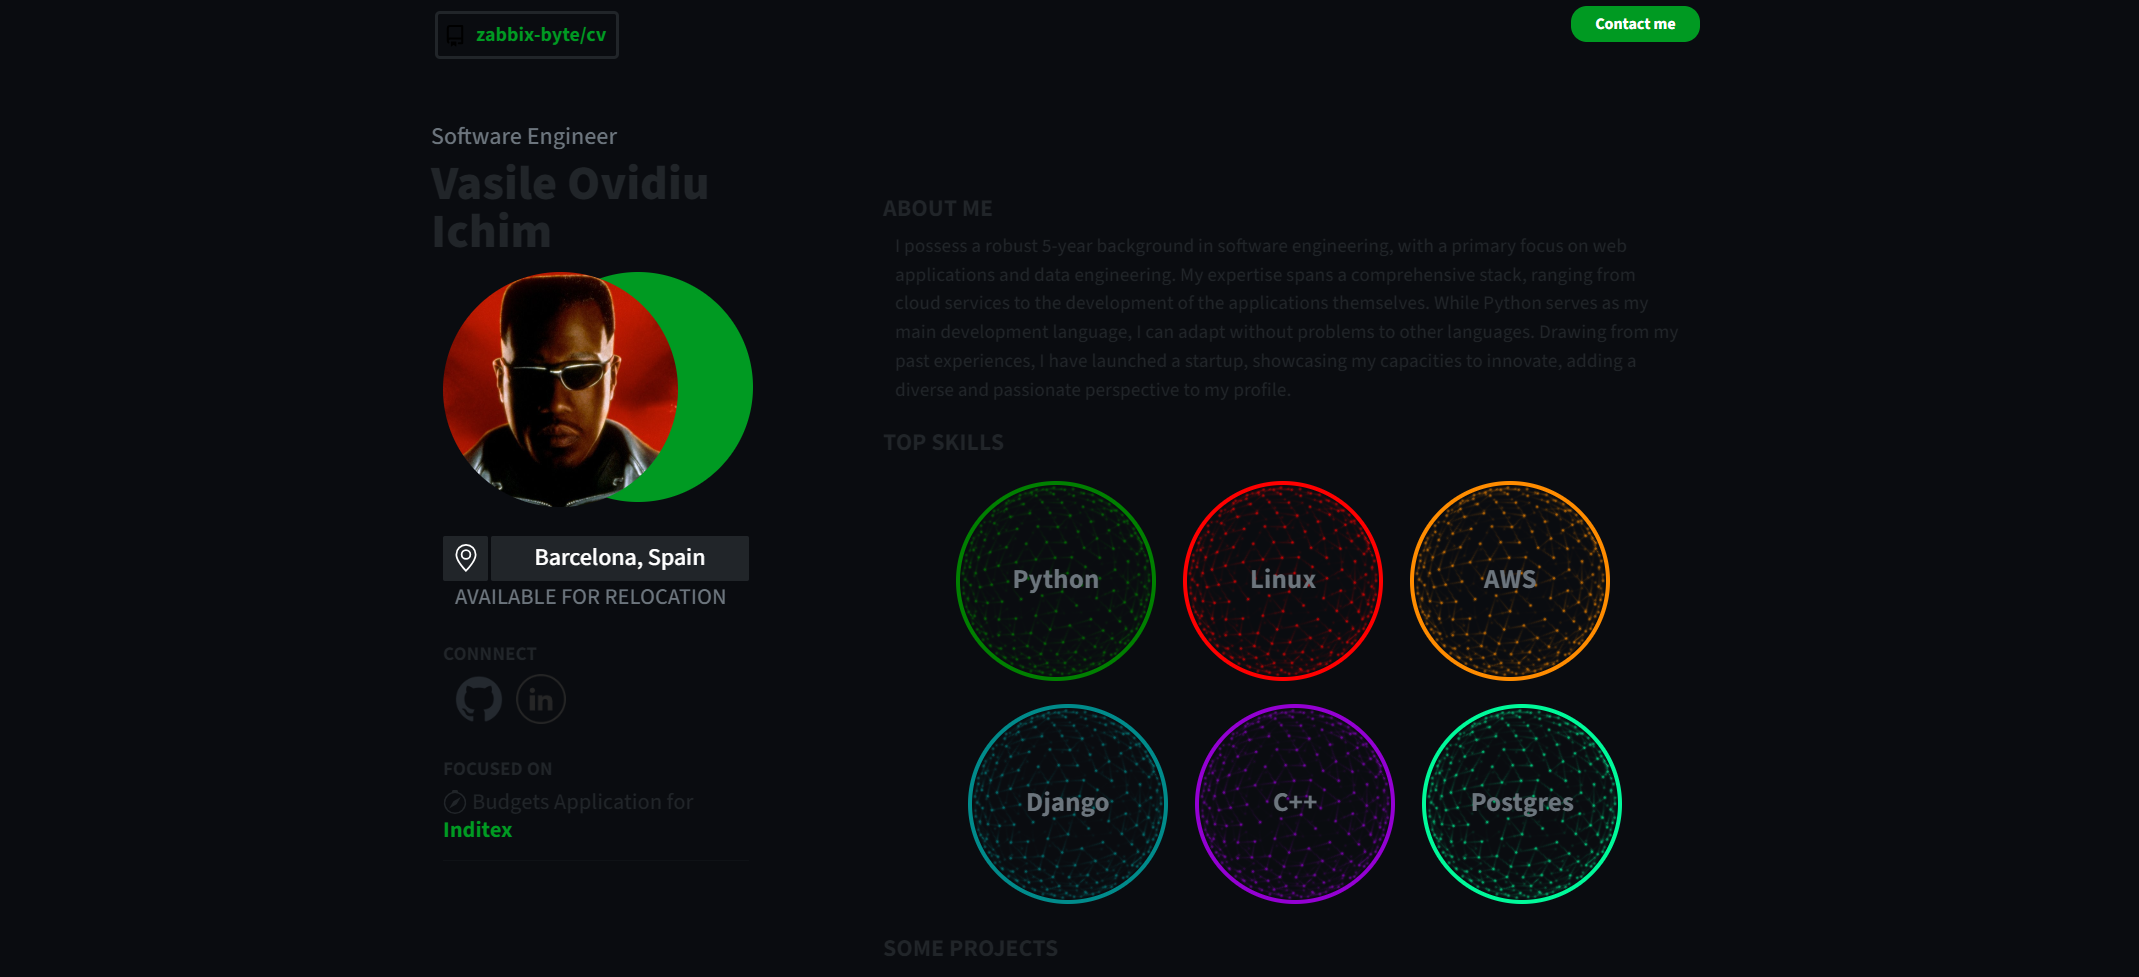Open the LinkedIn profile icon
Image resolution: width=2139 pixels, height=977 pixels.
540,699
